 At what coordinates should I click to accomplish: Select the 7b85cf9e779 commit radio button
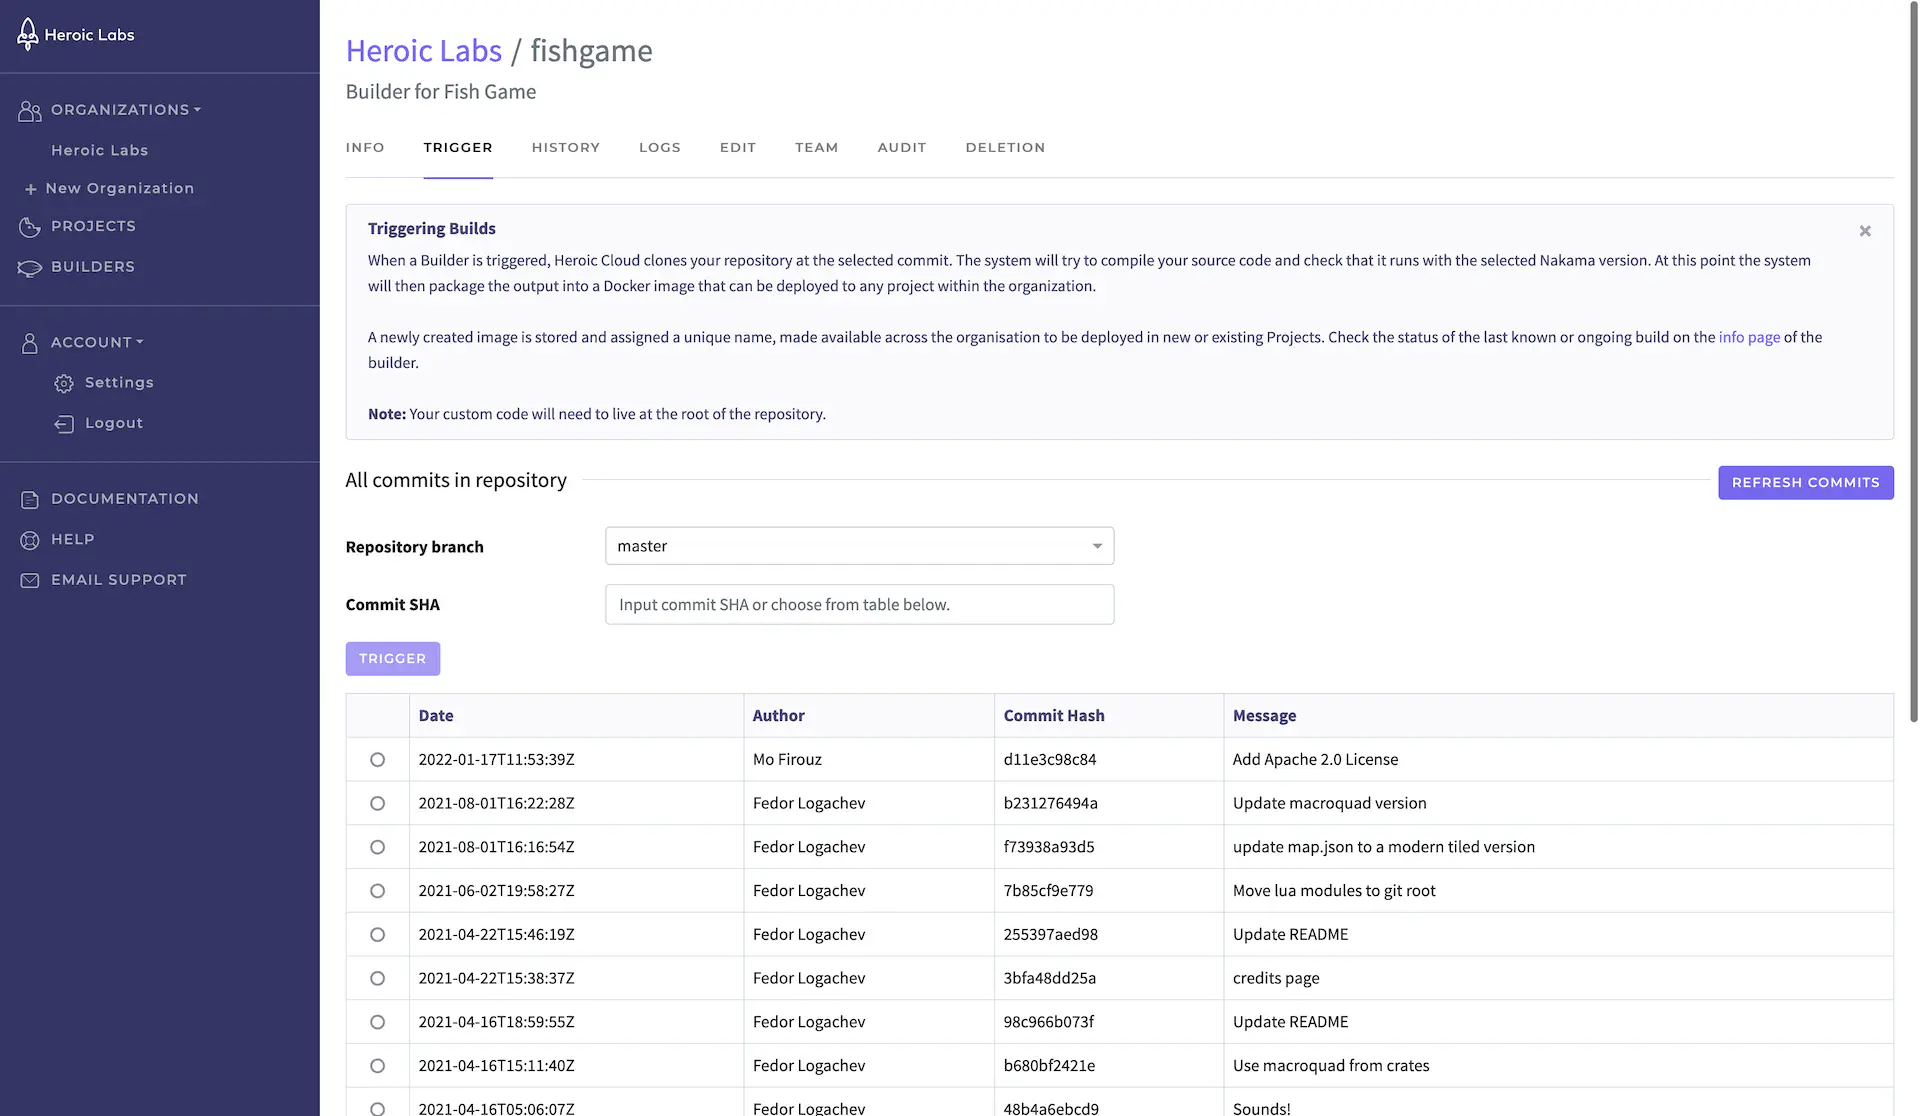376,890
